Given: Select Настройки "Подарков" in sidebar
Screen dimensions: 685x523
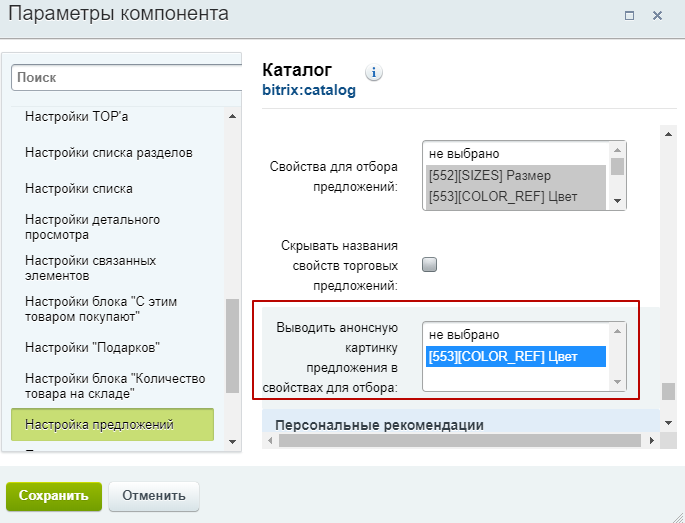Looking at the screenshot, I should click(93, 347).
